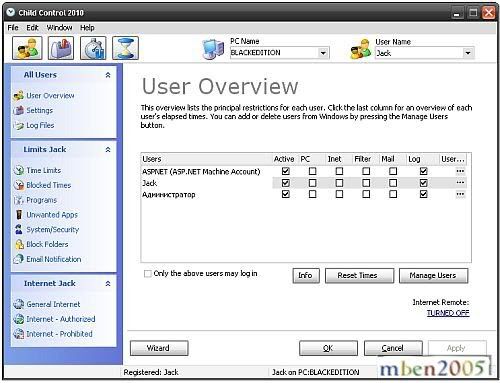Image resolution: width=500 pixels, height=383 pixels.
Task: Click the Active column header
Action: 285,159
